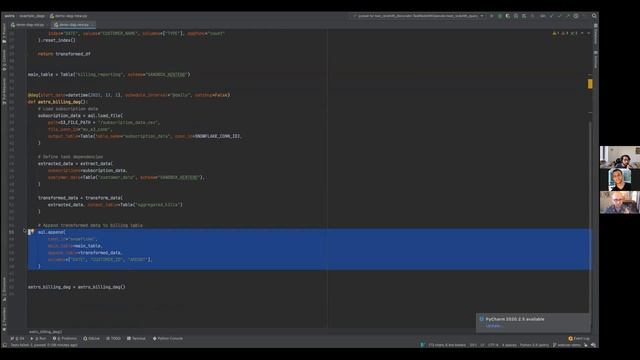This screenshot has width=640, height=360.
Task: Open the Favorites sidebar tool window
Action: 4,319
